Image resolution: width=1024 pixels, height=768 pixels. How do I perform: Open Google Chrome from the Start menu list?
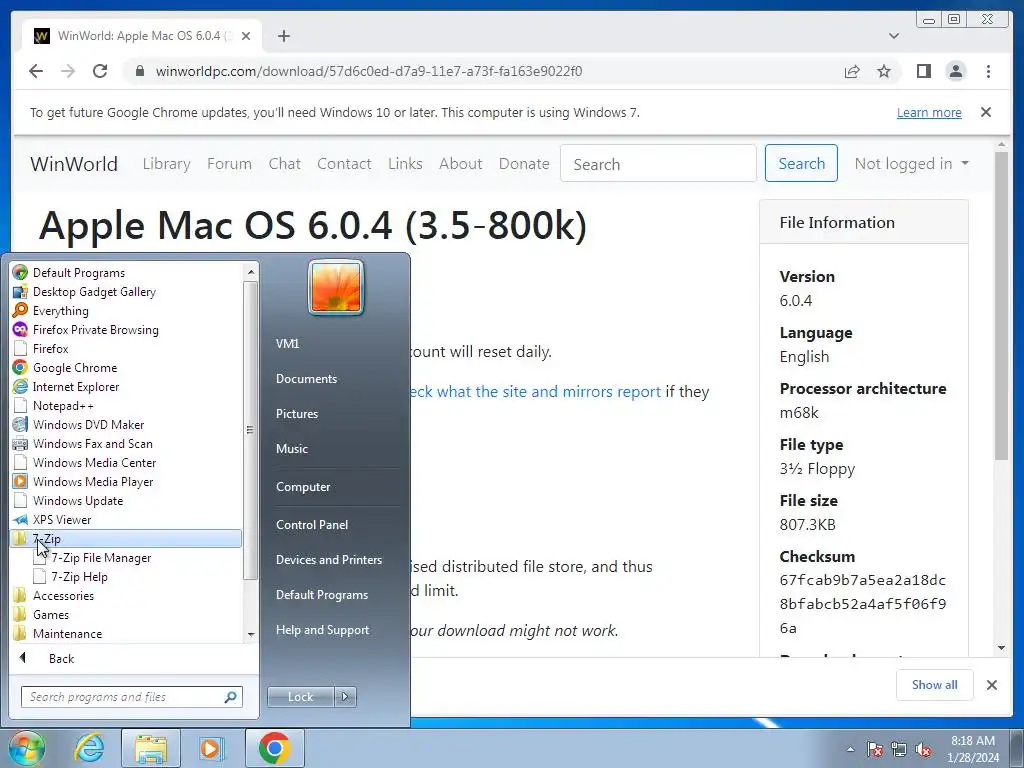(x=74, y=367)
